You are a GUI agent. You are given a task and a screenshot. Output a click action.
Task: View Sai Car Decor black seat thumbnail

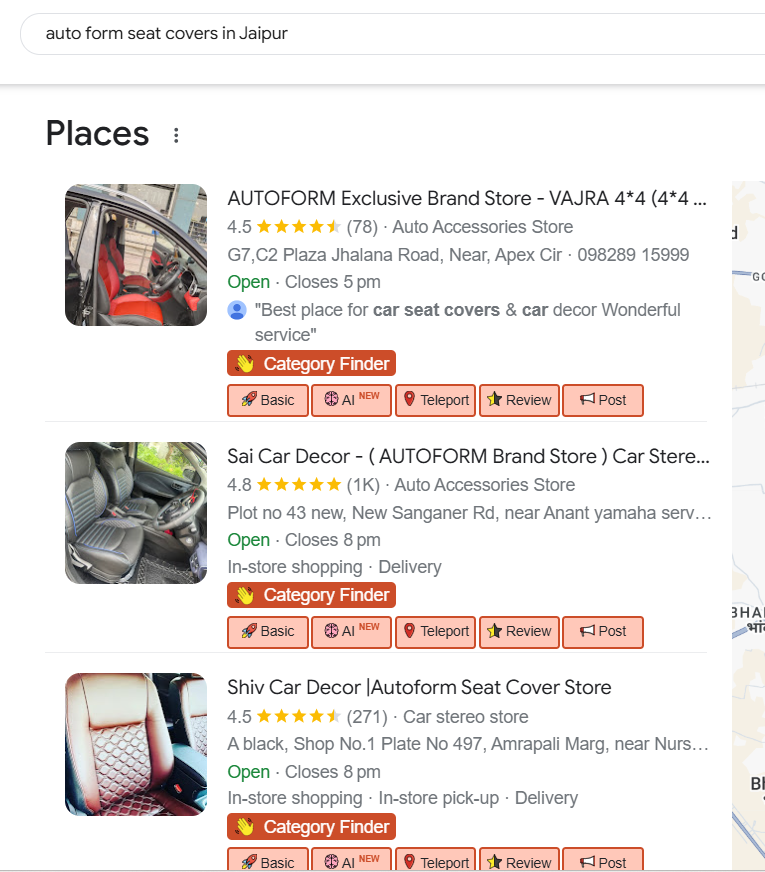point(136,513)
